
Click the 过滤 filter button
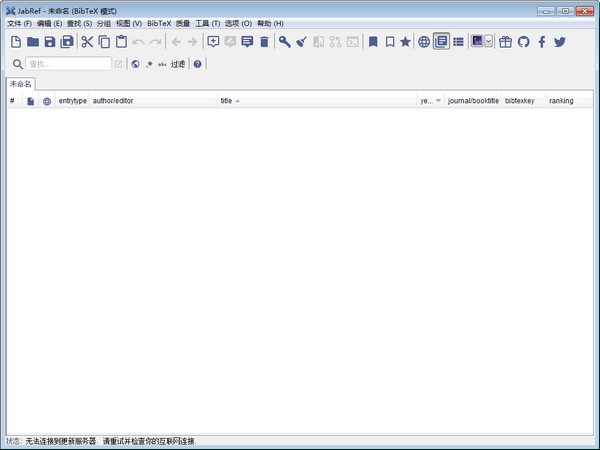pyautogui.click(x=179, y=64)
